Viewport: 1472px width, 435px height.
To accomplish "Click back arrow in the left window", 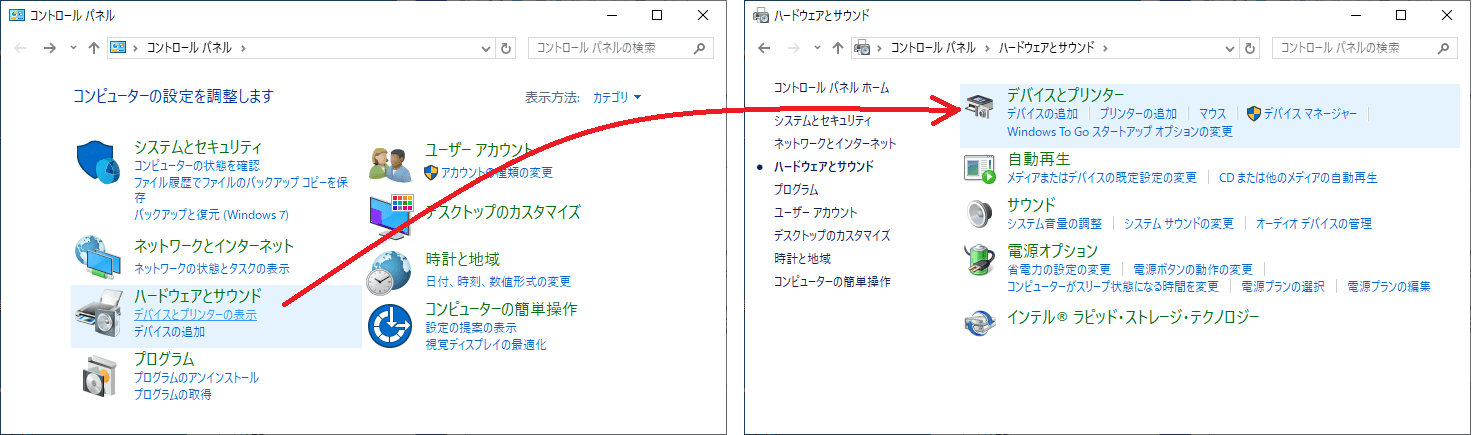I will click(x=21, y=48).
